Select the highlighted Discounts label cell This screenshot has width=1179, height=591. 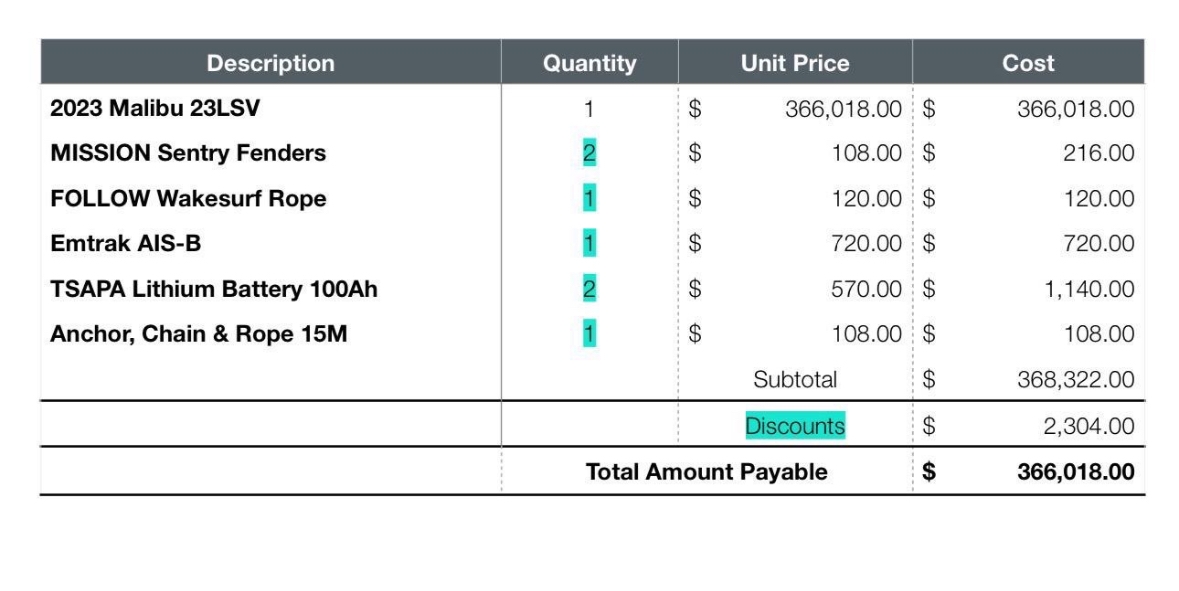tap(795, 426)
